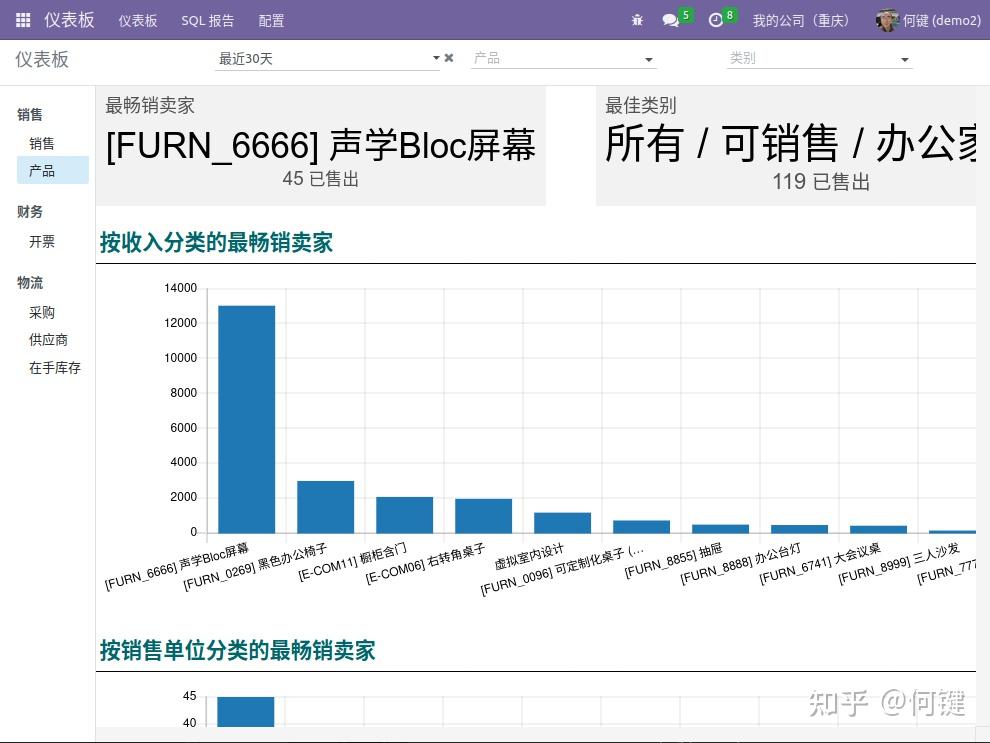Image resolution: width=990 pixels, height=743 pixels.
Task: Open the user avatar menu for 何键
Action: point(888,20)
